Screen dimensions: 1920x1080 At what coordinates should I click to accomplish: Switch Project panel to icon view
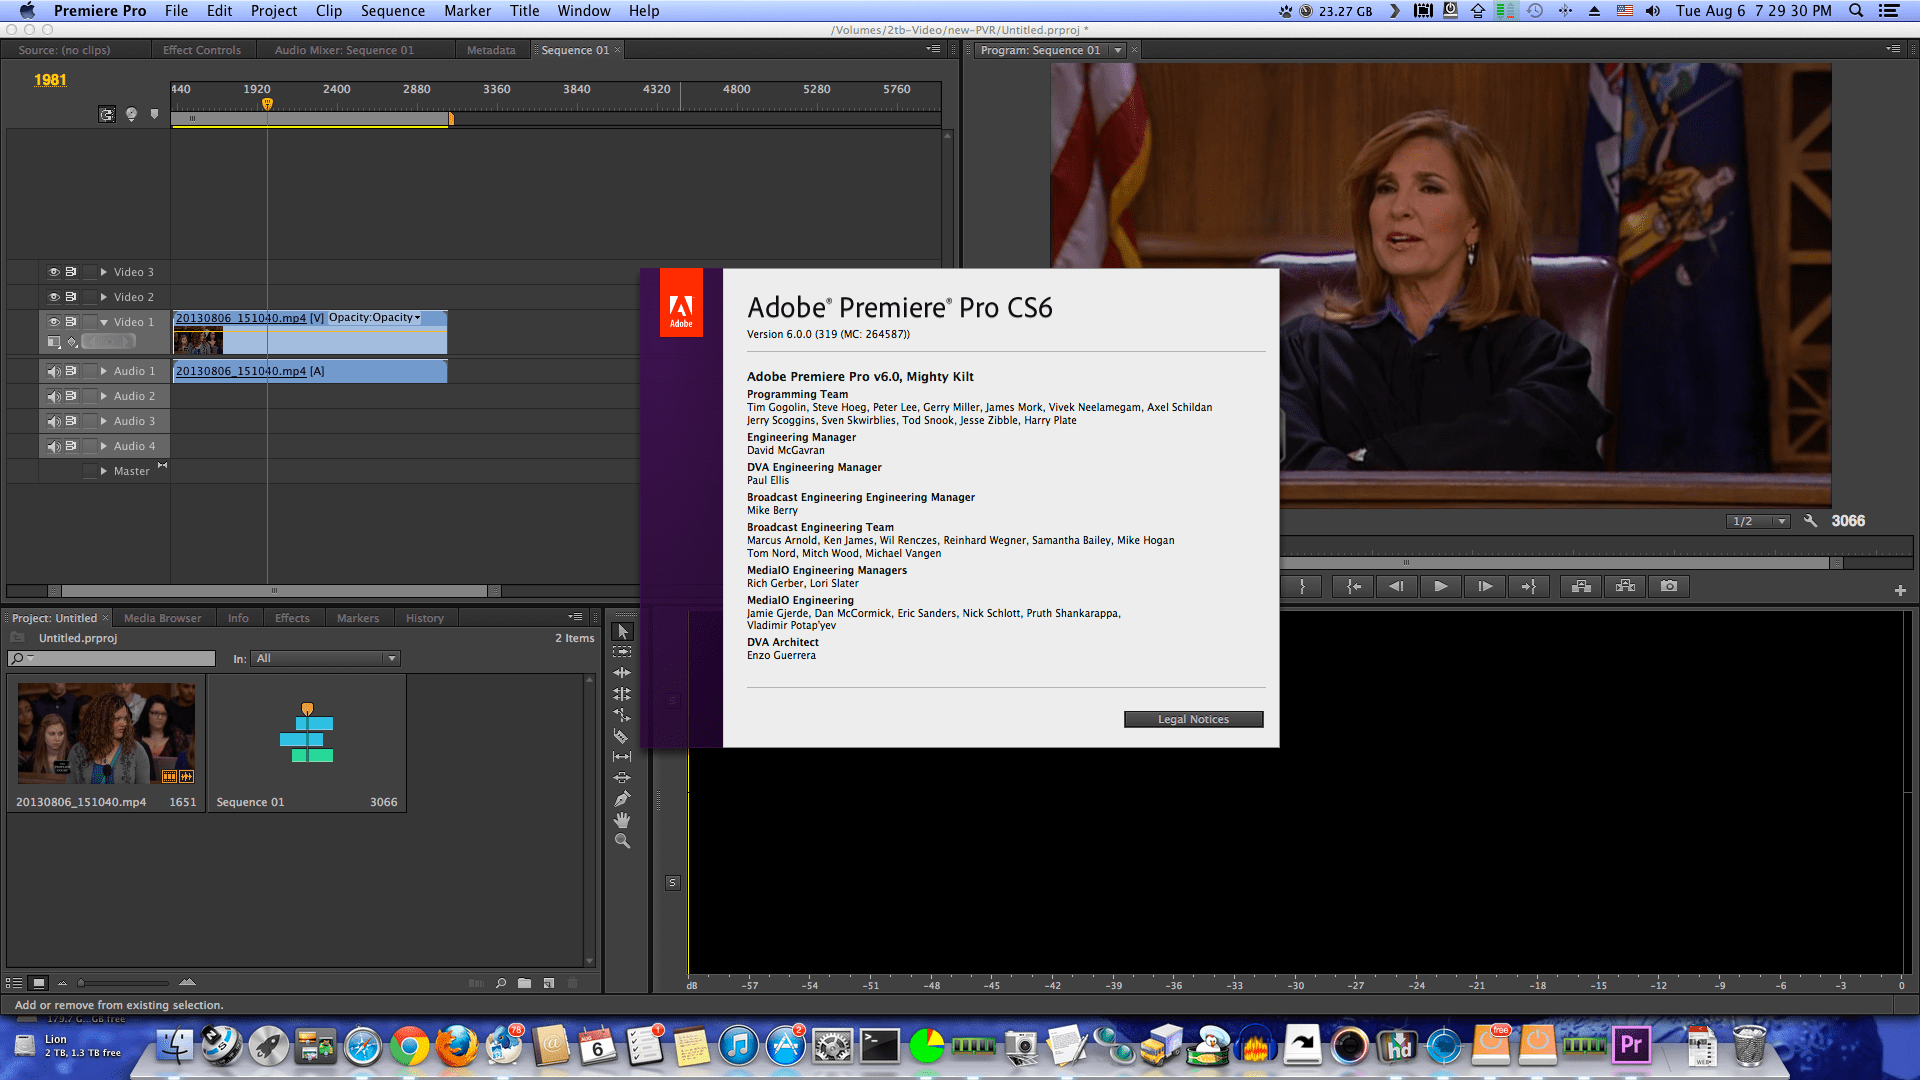tap(38, 983)
